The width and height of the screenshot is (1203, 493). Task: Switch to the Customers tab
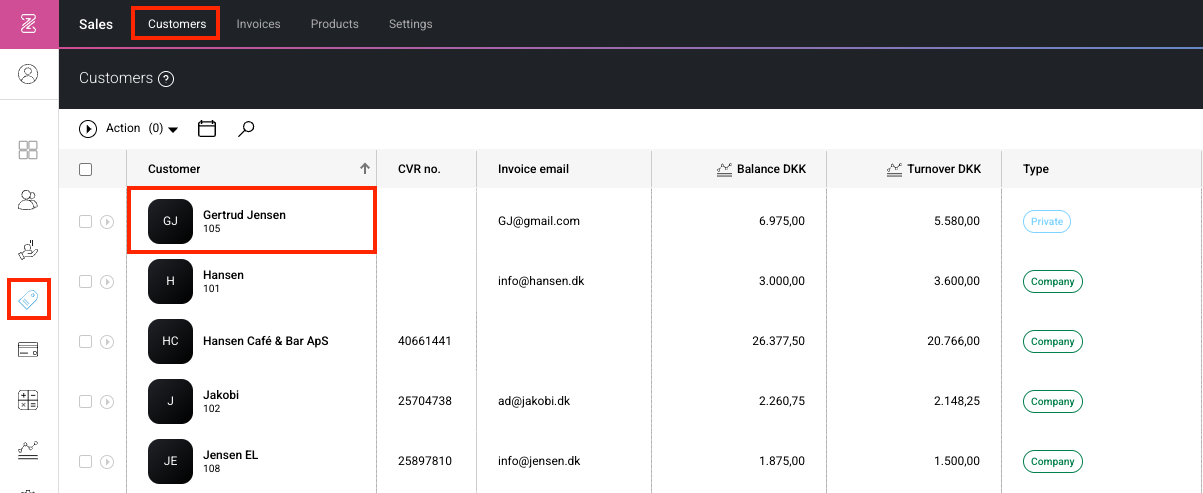177,24
